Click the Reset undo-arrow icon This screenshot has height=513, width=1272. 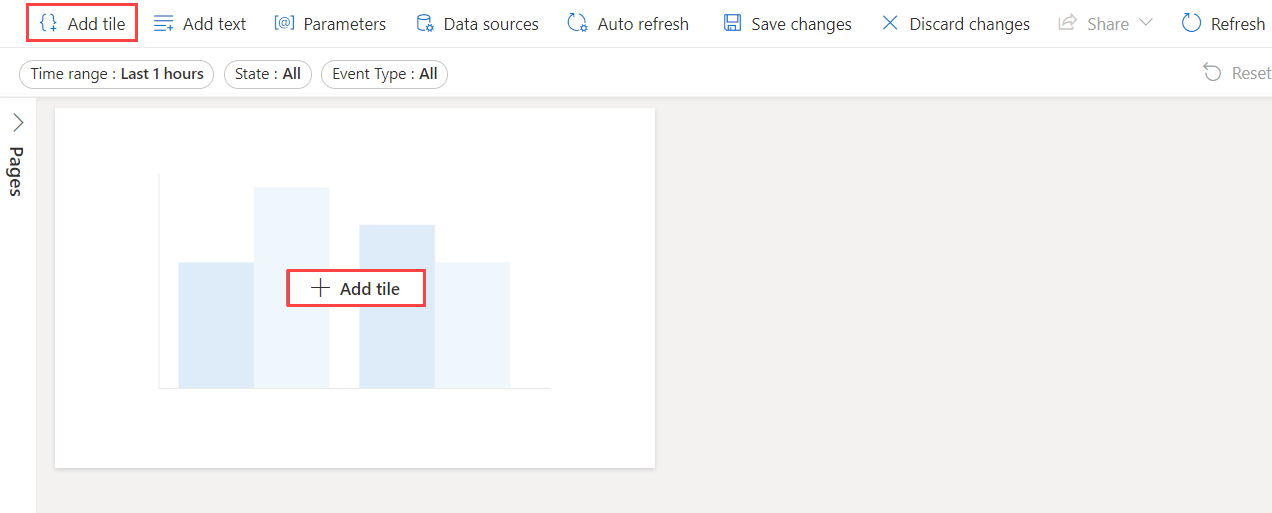coord(1212,73)
